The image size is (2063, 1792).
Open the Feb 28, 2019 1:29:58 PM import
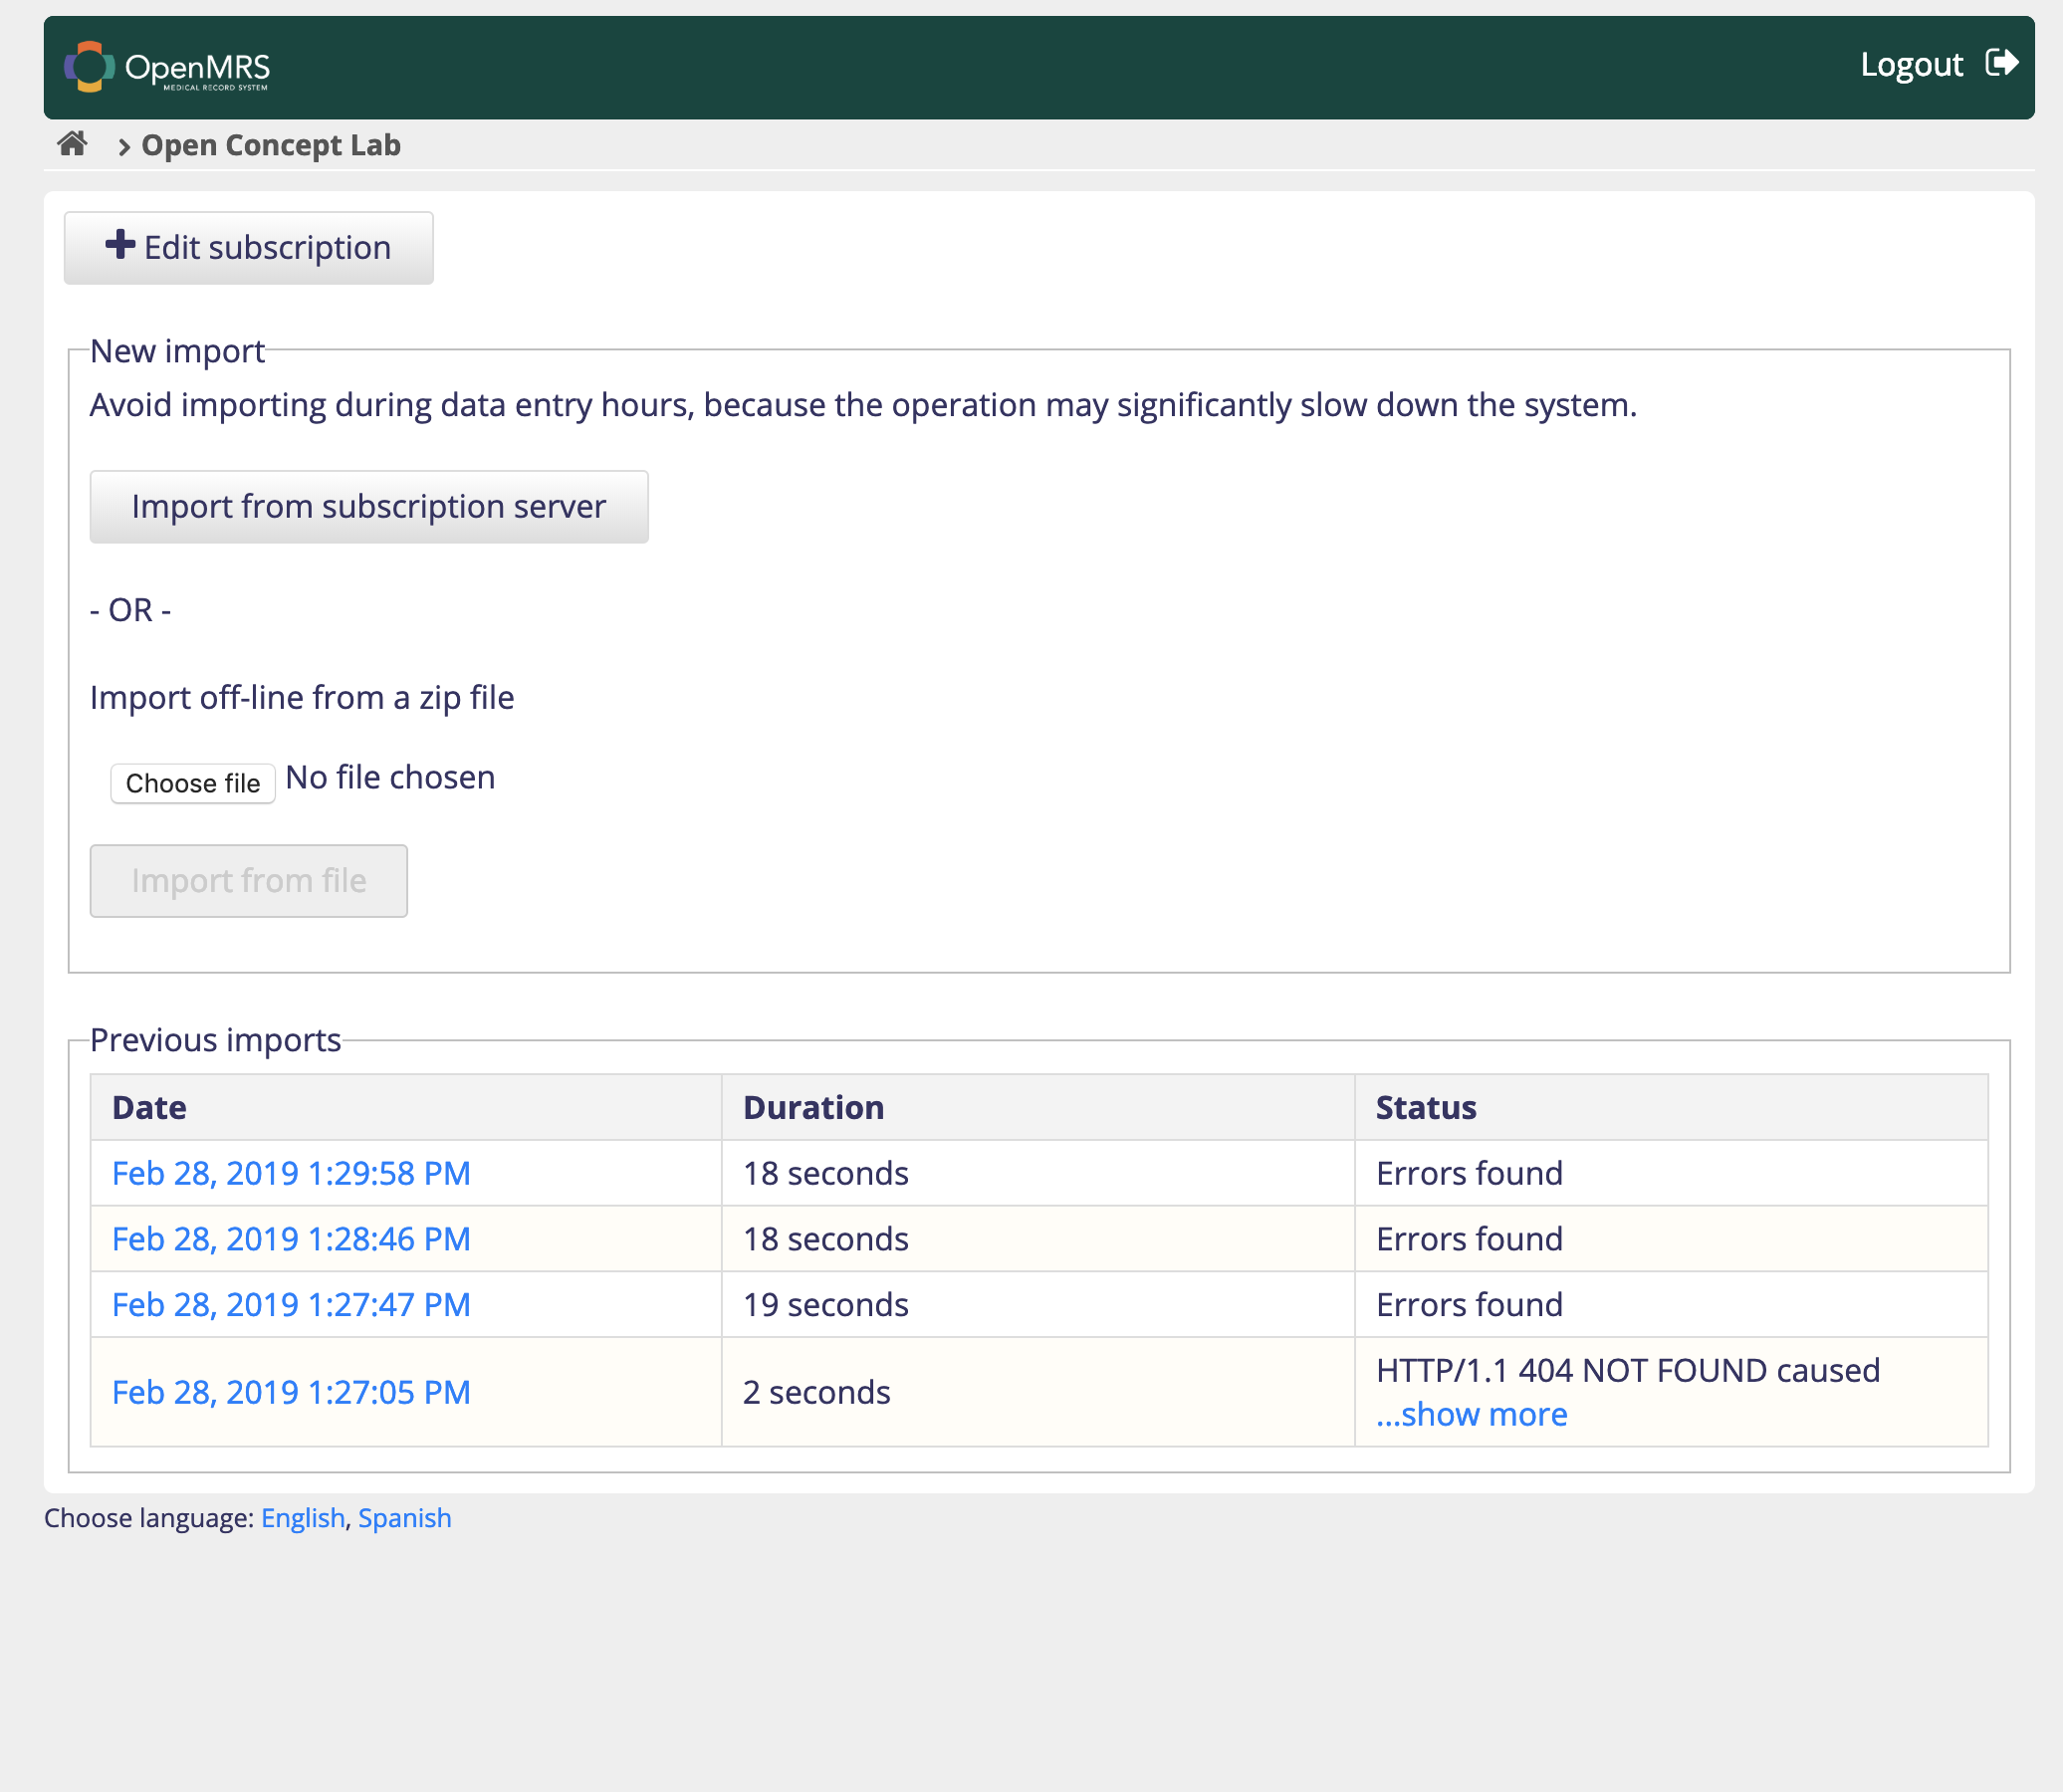[x=290, y=1172]
